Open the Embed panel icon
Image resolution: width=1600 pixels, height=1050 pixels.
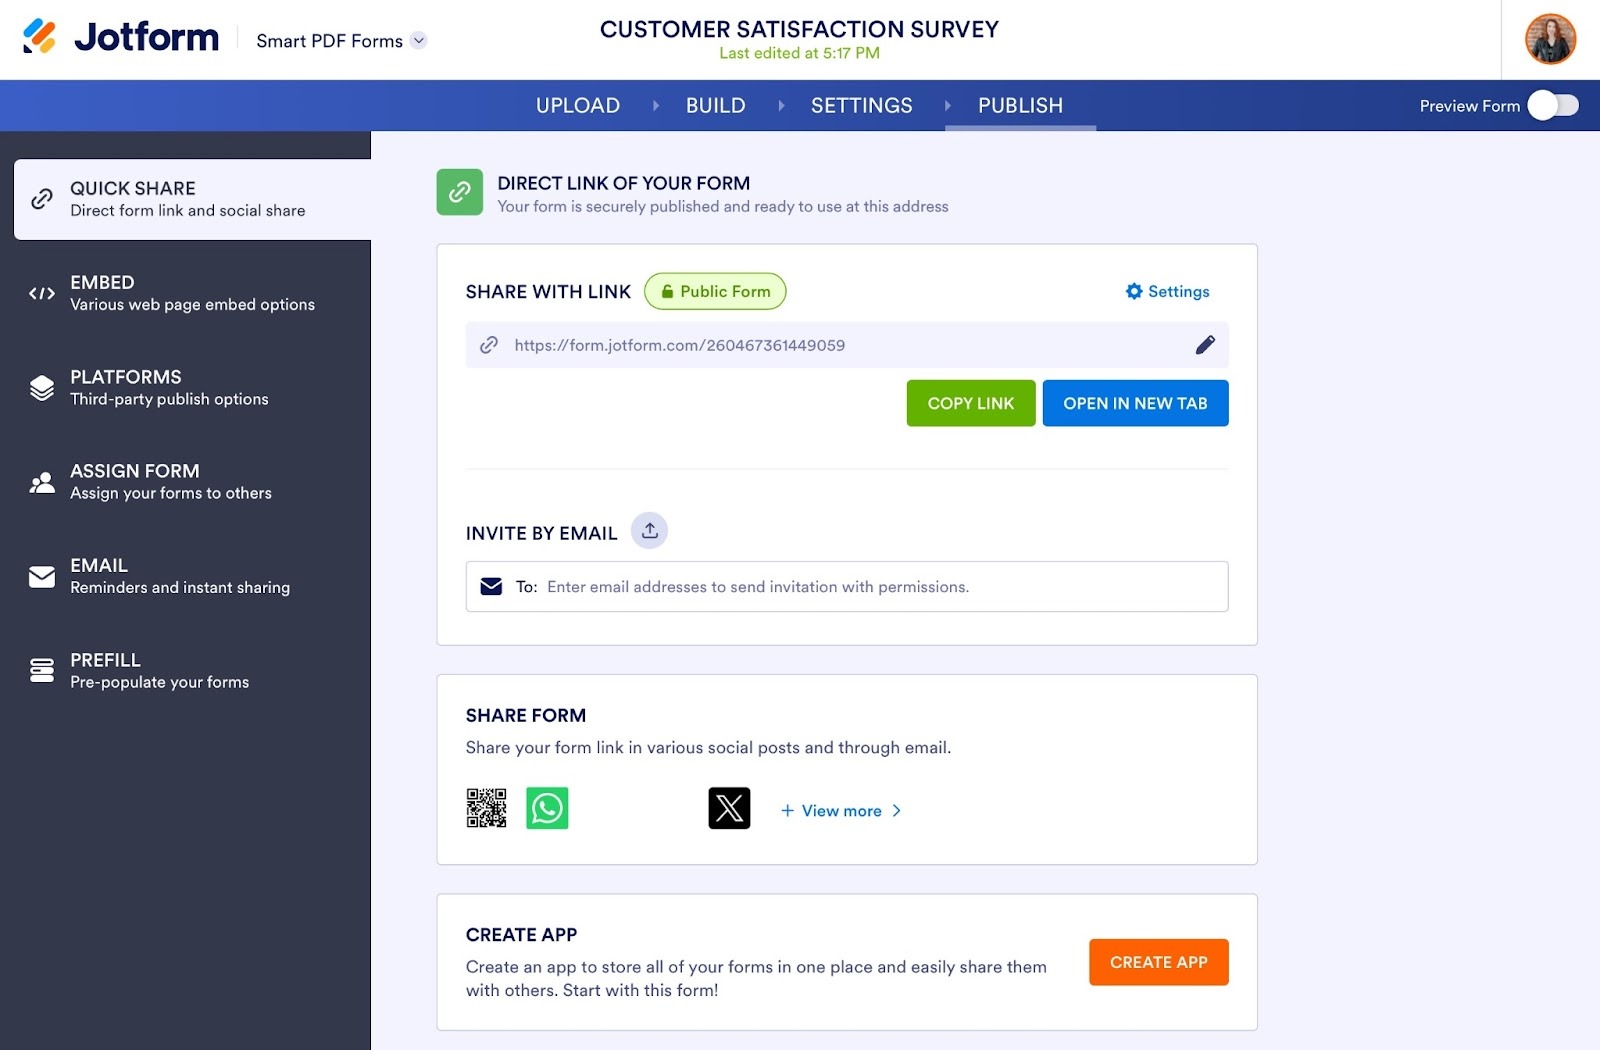pyautogui.click(x=41, y=293)
